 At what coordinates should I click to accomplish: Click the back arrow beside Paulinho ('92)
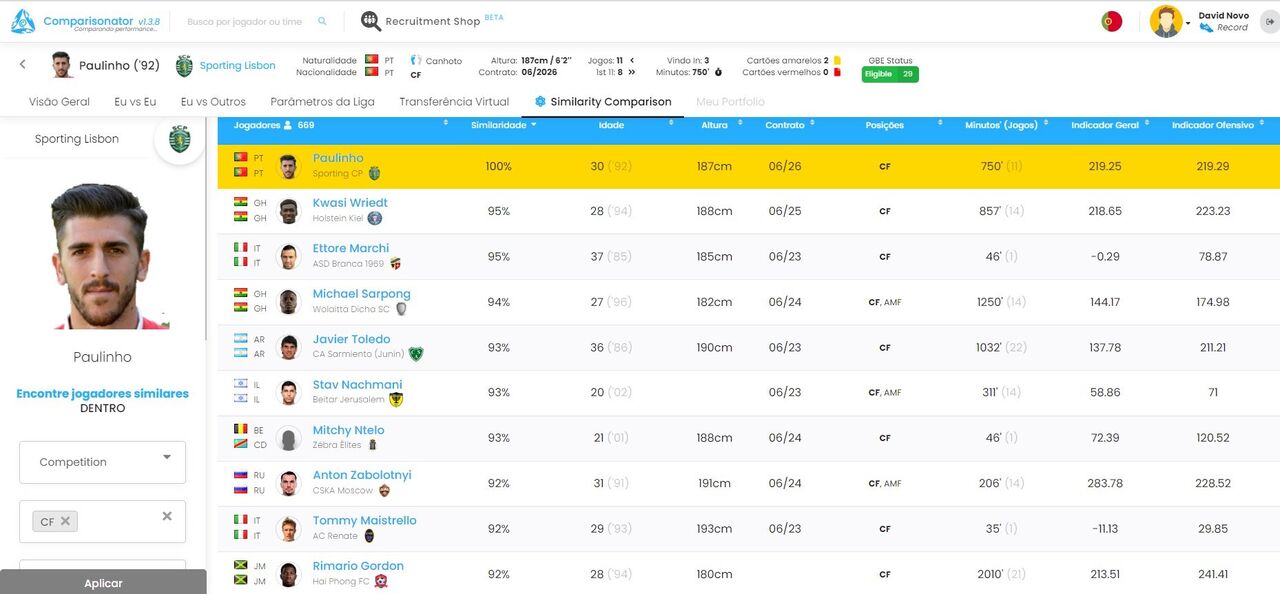(23, 65)
